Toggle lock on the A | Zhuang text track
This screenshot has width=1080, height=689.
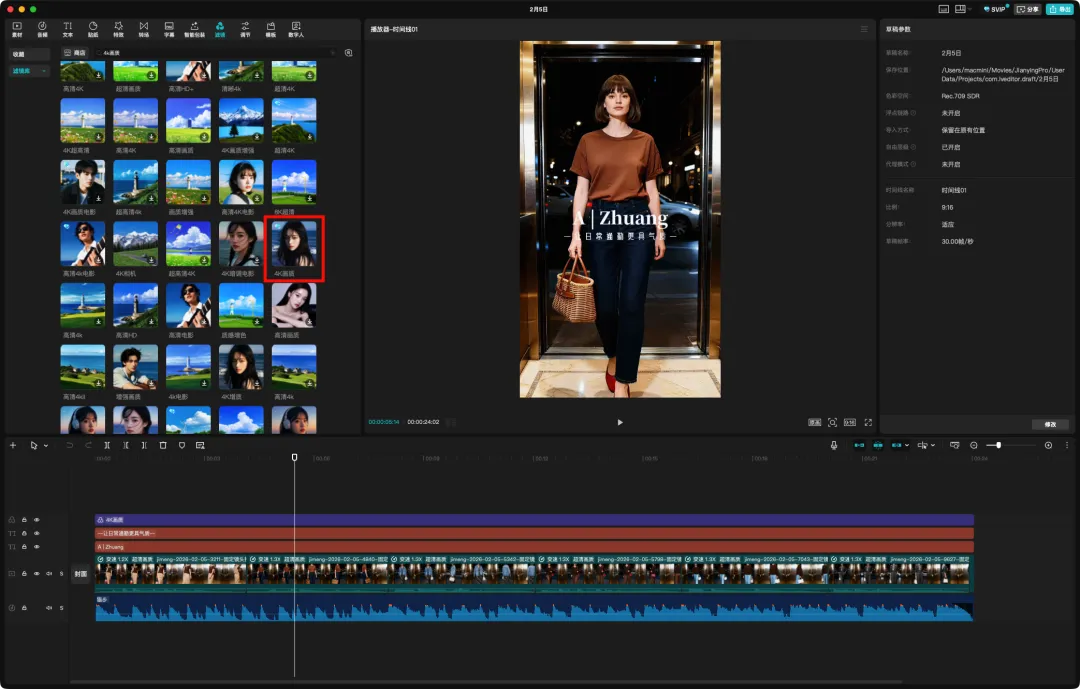pos(24,547)
